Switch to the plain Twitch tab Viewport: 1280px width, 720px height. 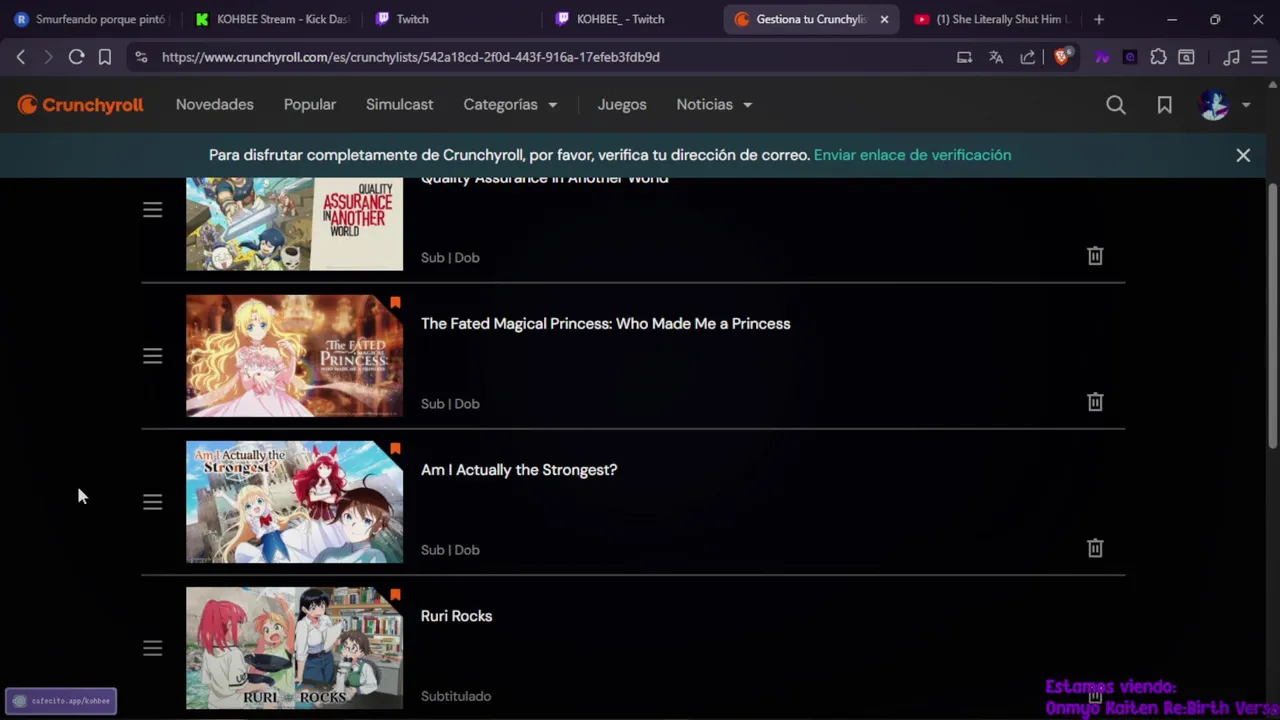click(454, 19)
